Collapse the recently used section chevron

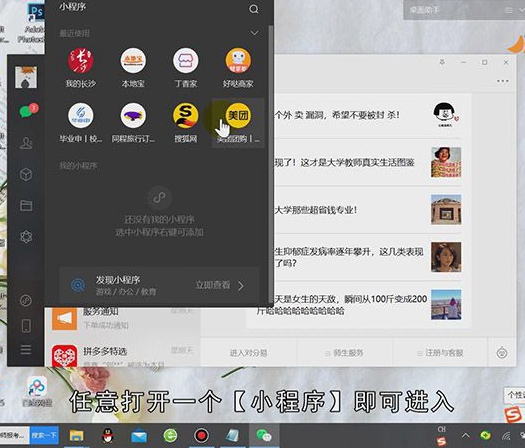pos(255,33)
